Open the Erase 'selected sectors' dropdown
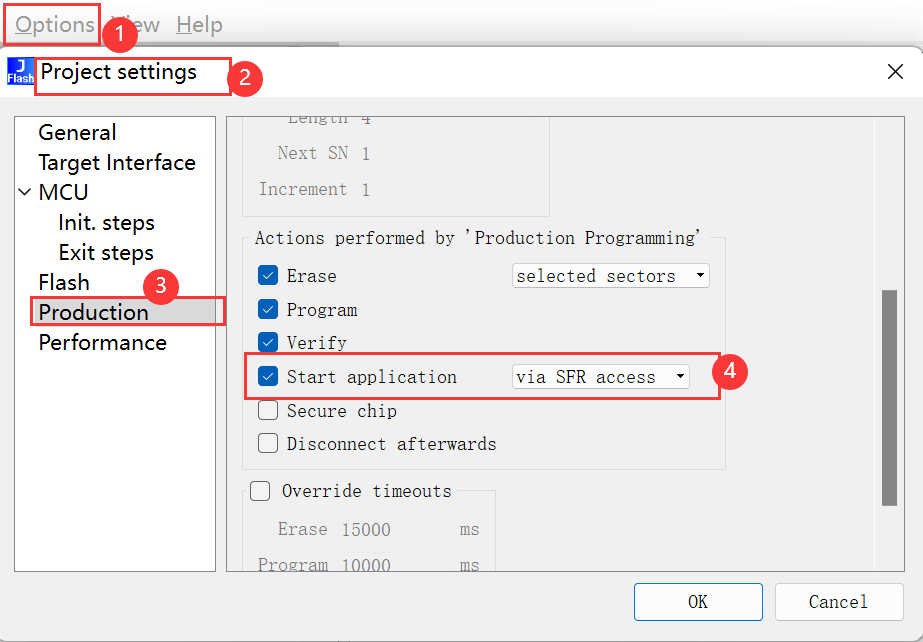The height and width of the screenshot is (642, 923). point(610,276)
